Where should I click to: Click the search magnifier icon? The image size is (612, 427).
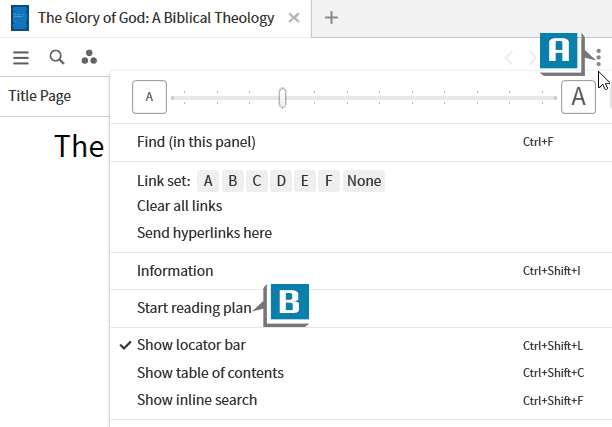coord(57,58)
